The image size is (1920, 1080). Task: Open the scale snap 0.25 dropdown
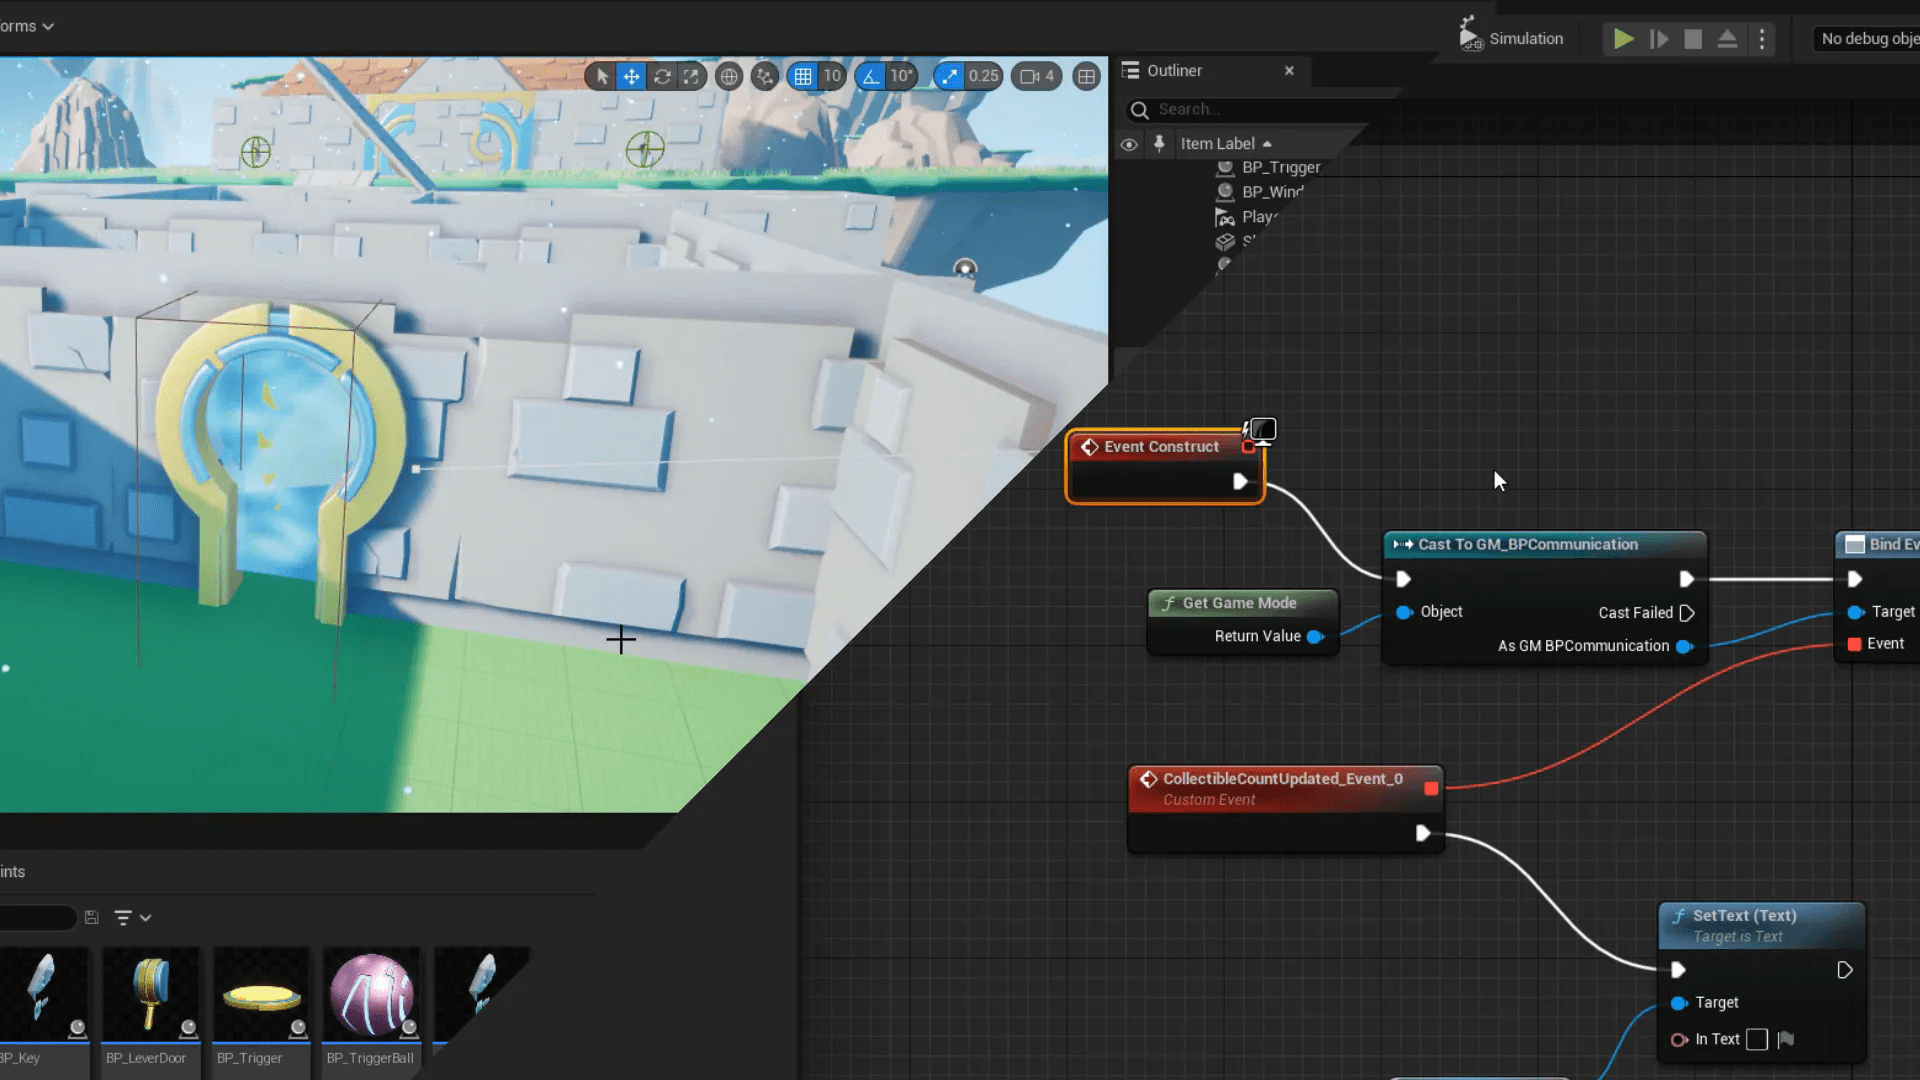click(x=983, y=76)
